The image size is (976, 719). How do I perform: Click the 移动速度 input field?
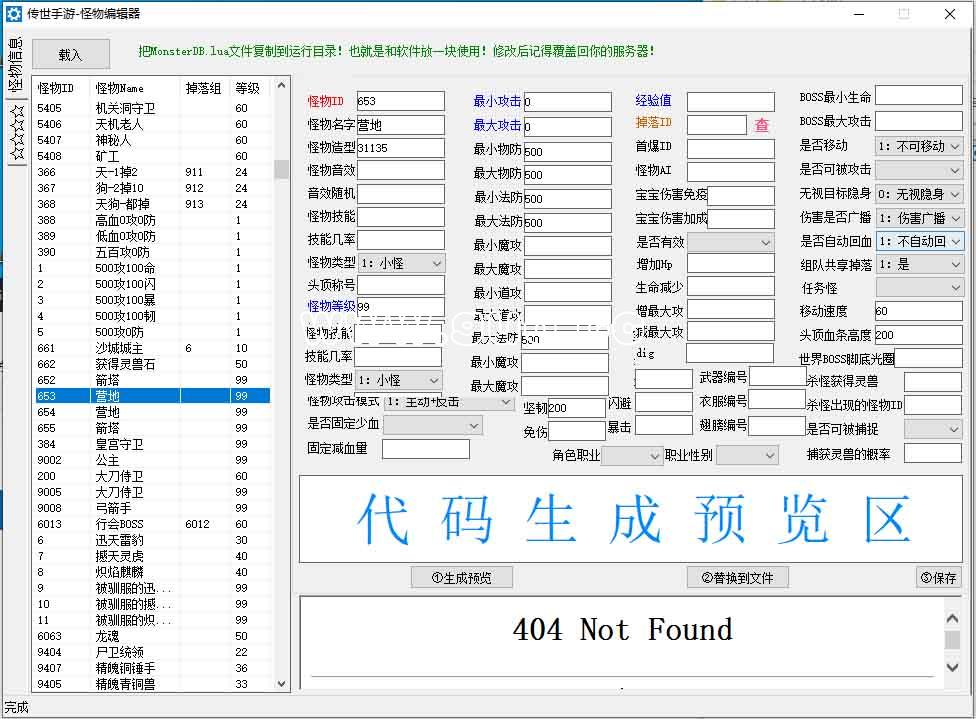click(919, 311)
